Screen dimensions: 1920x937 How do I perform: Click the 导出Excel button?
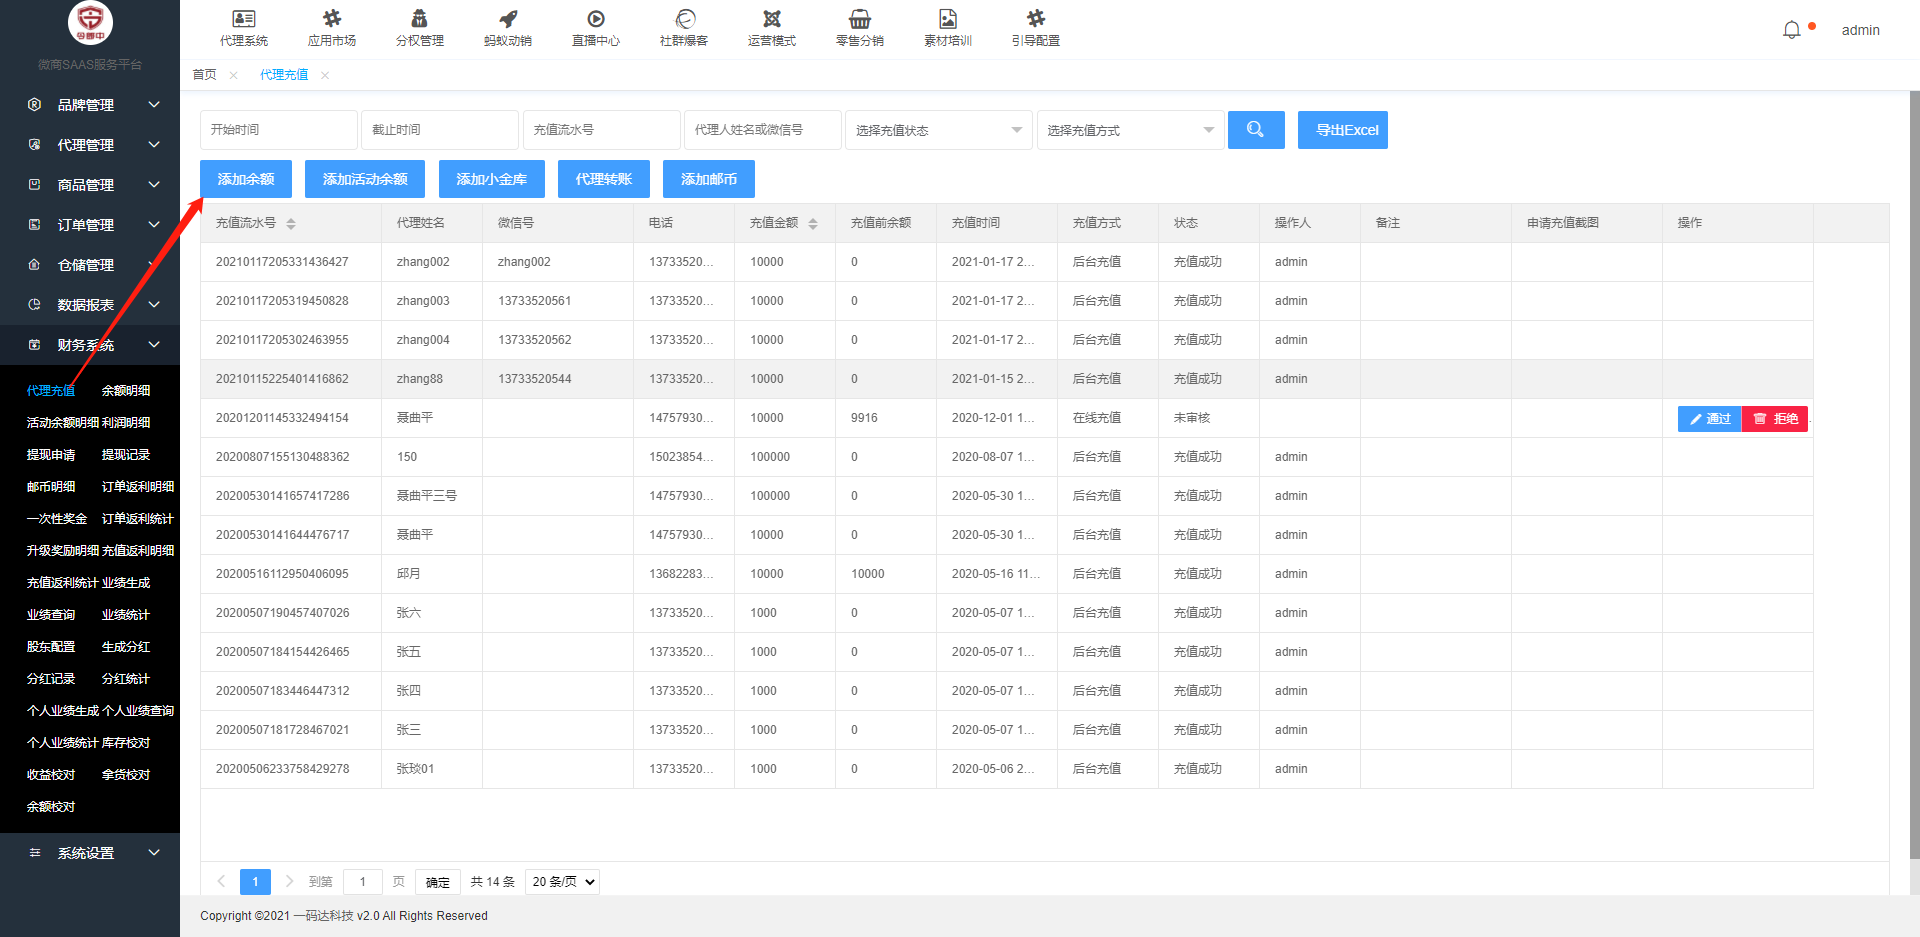click(x=1342, y=130)
